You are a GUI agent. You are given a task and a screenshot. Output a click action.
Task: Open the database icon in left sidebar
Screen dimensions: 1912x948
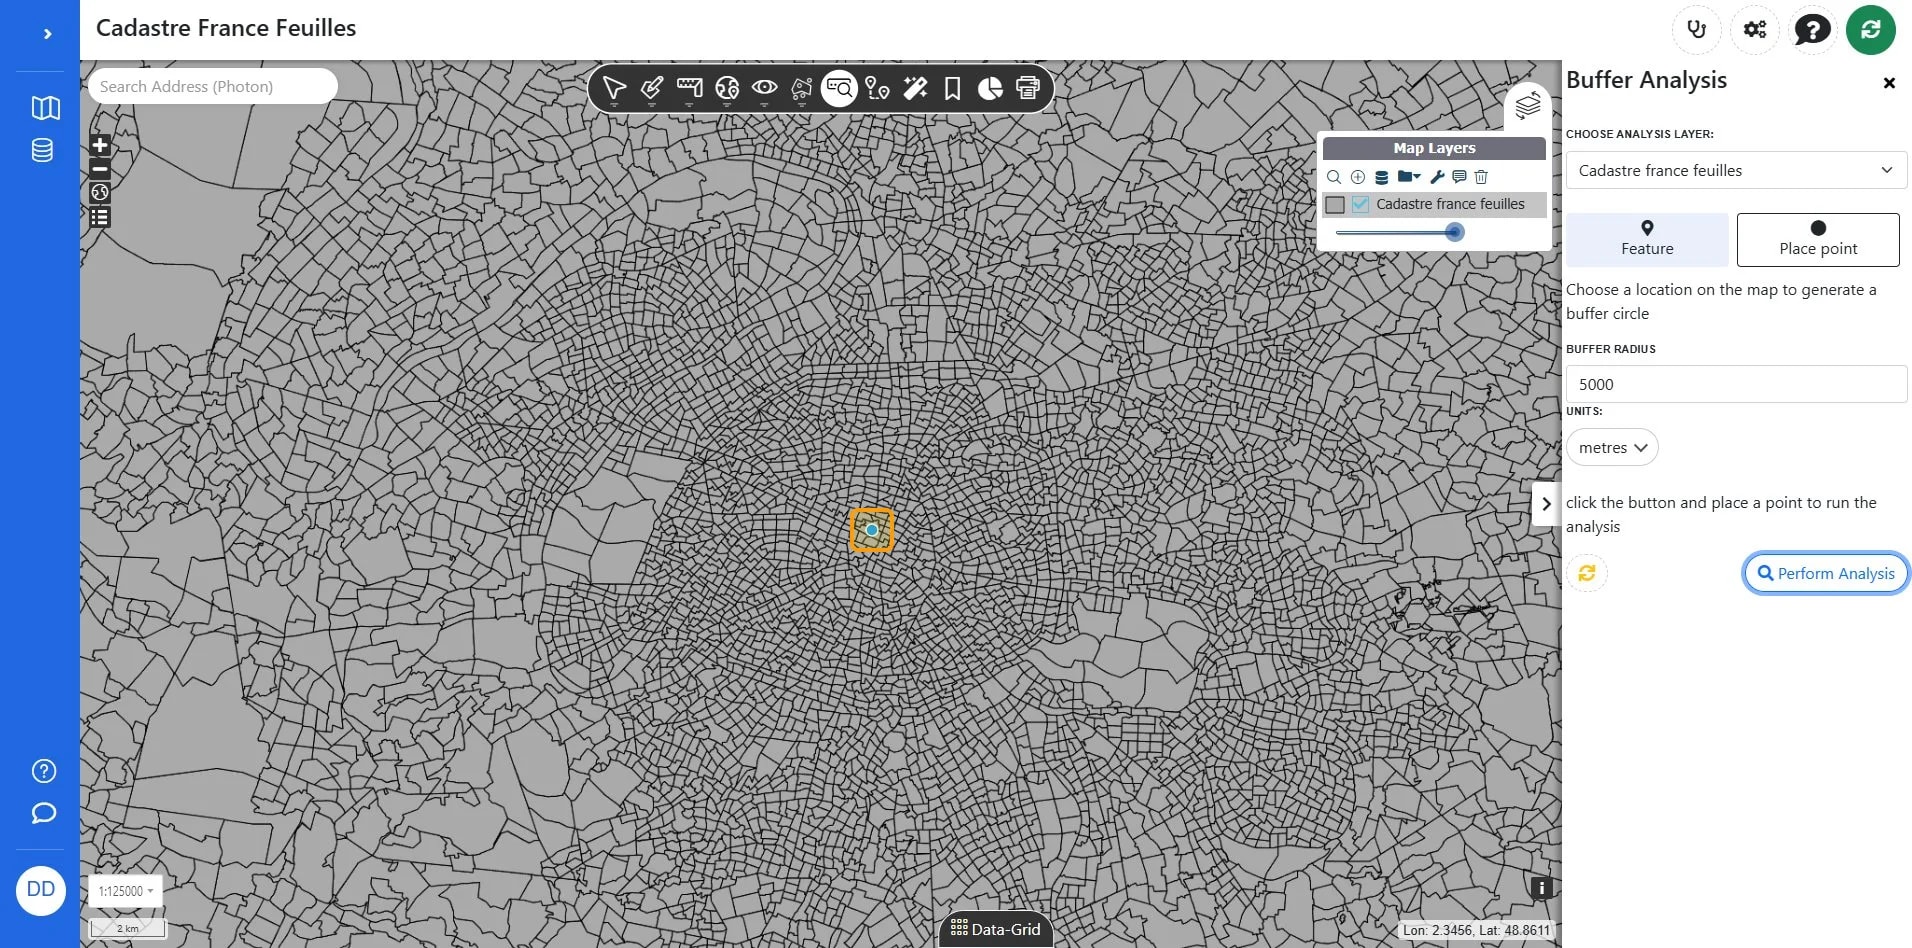point(42,151)
